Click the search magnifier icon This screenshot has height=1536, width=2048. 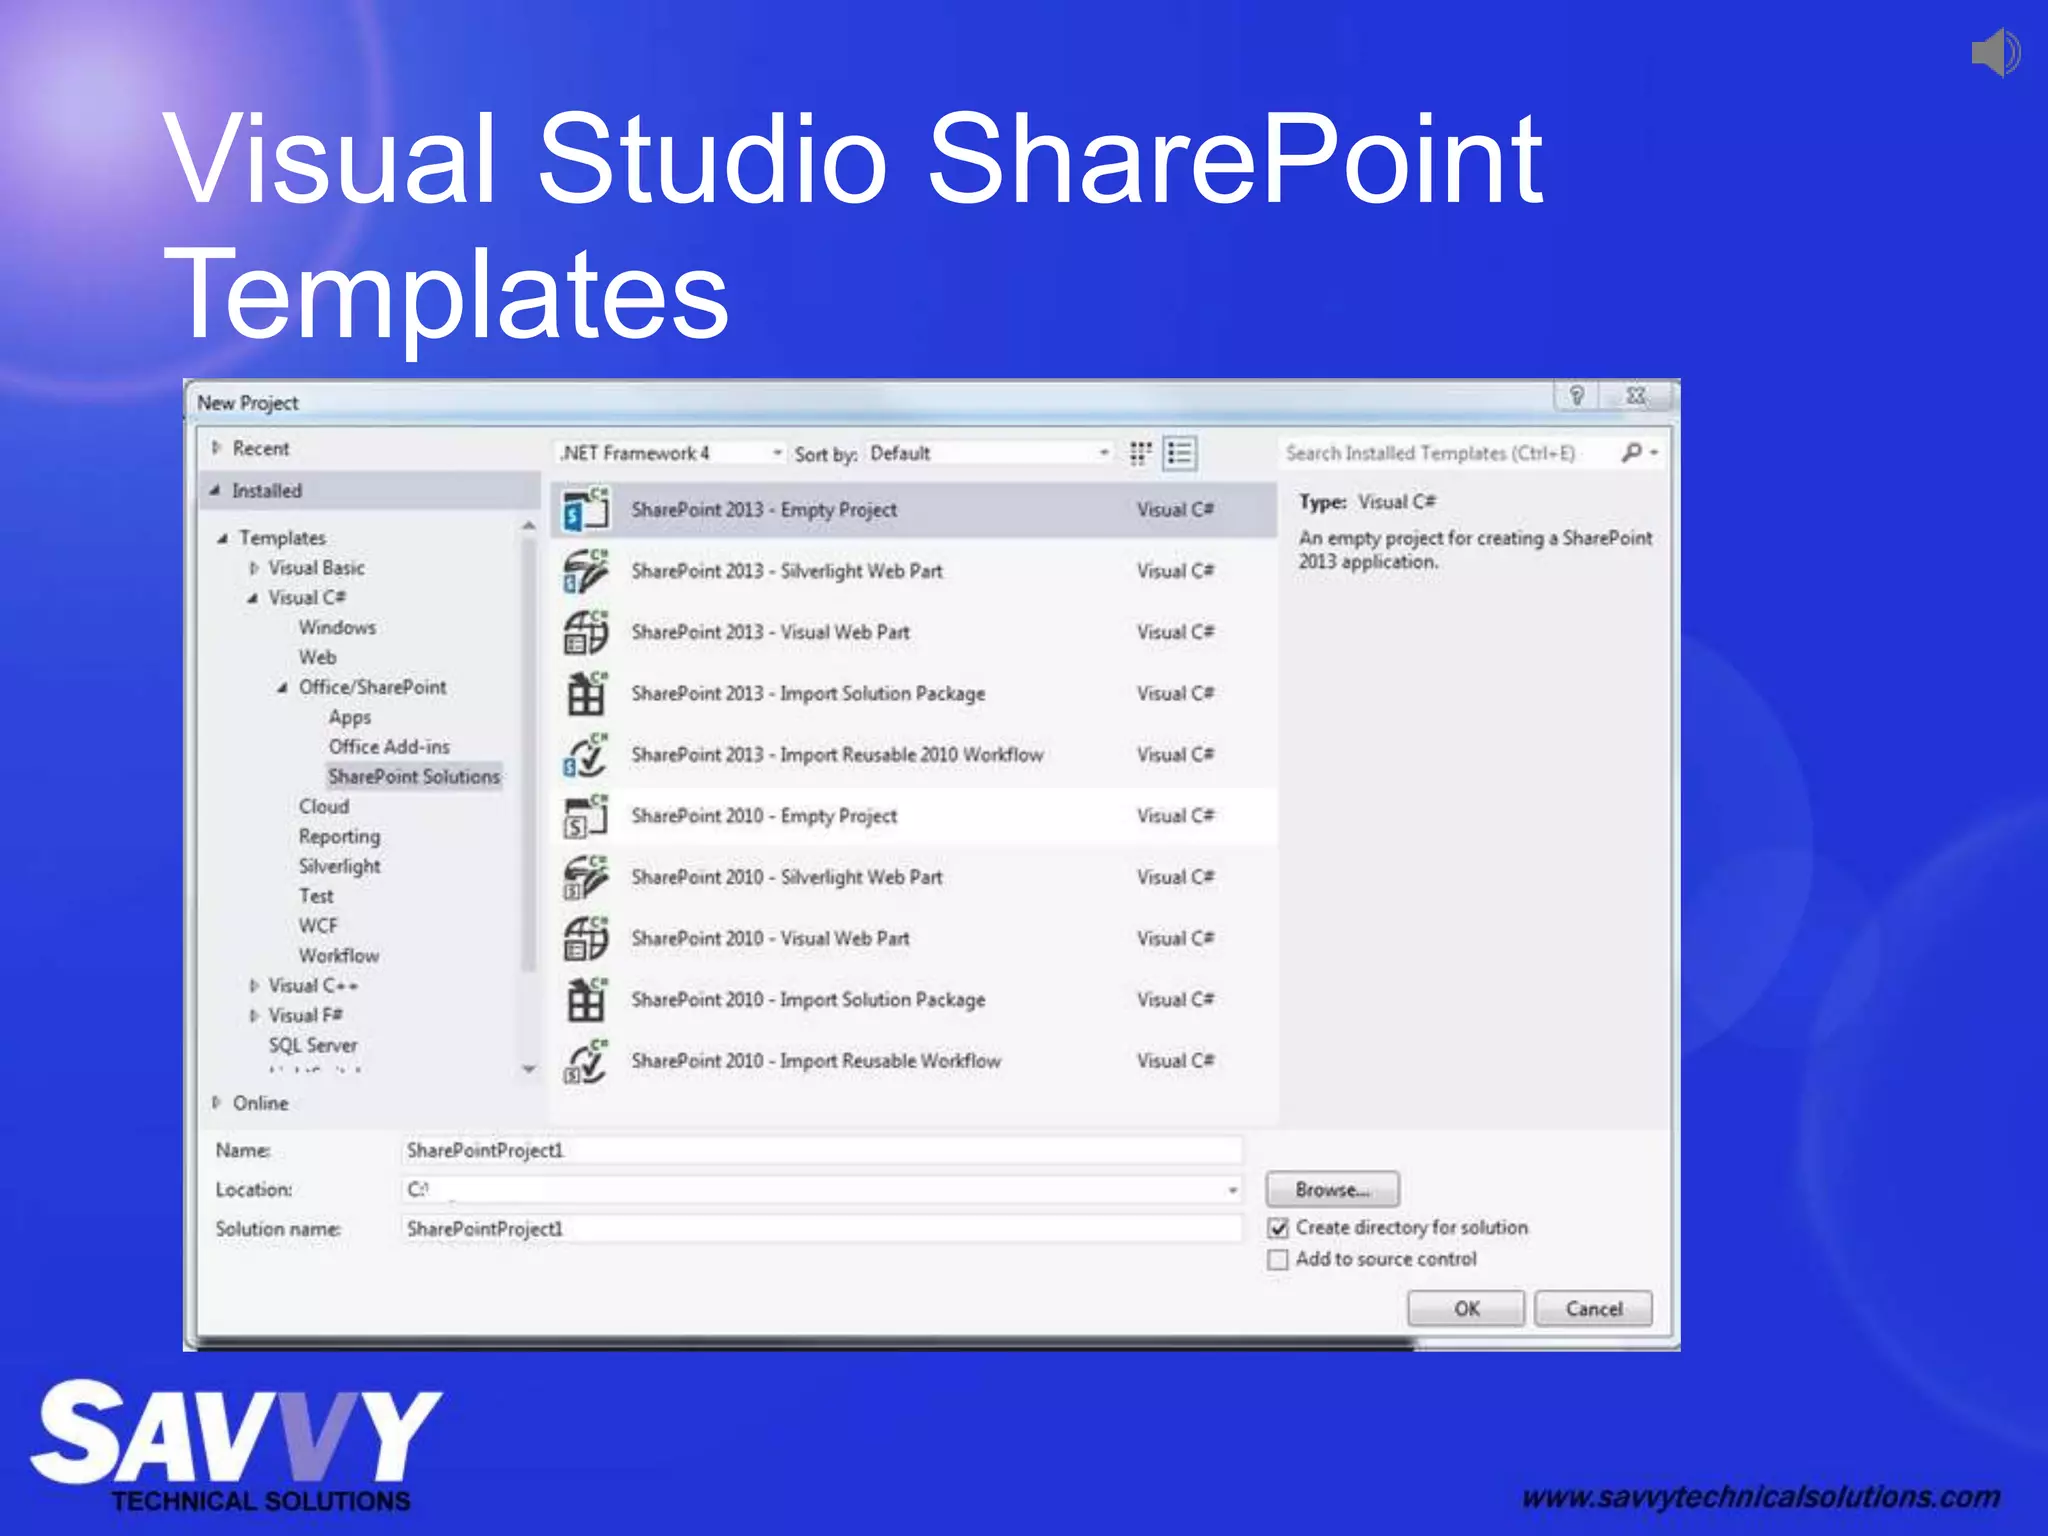coord(1631,453)
